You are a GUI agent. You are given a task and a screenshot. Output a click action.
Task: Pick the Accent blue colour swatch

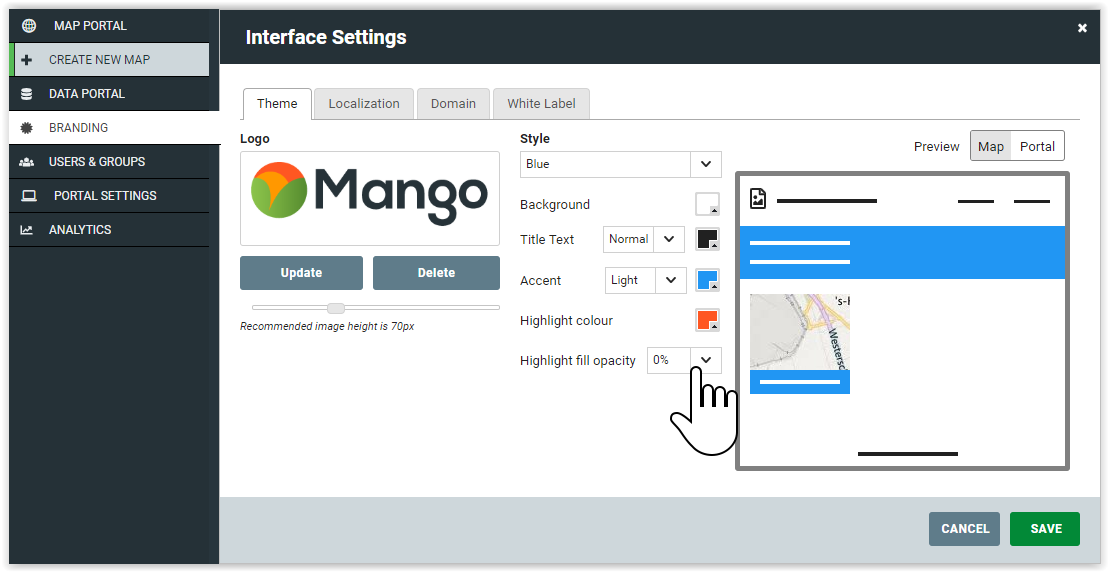707,280
